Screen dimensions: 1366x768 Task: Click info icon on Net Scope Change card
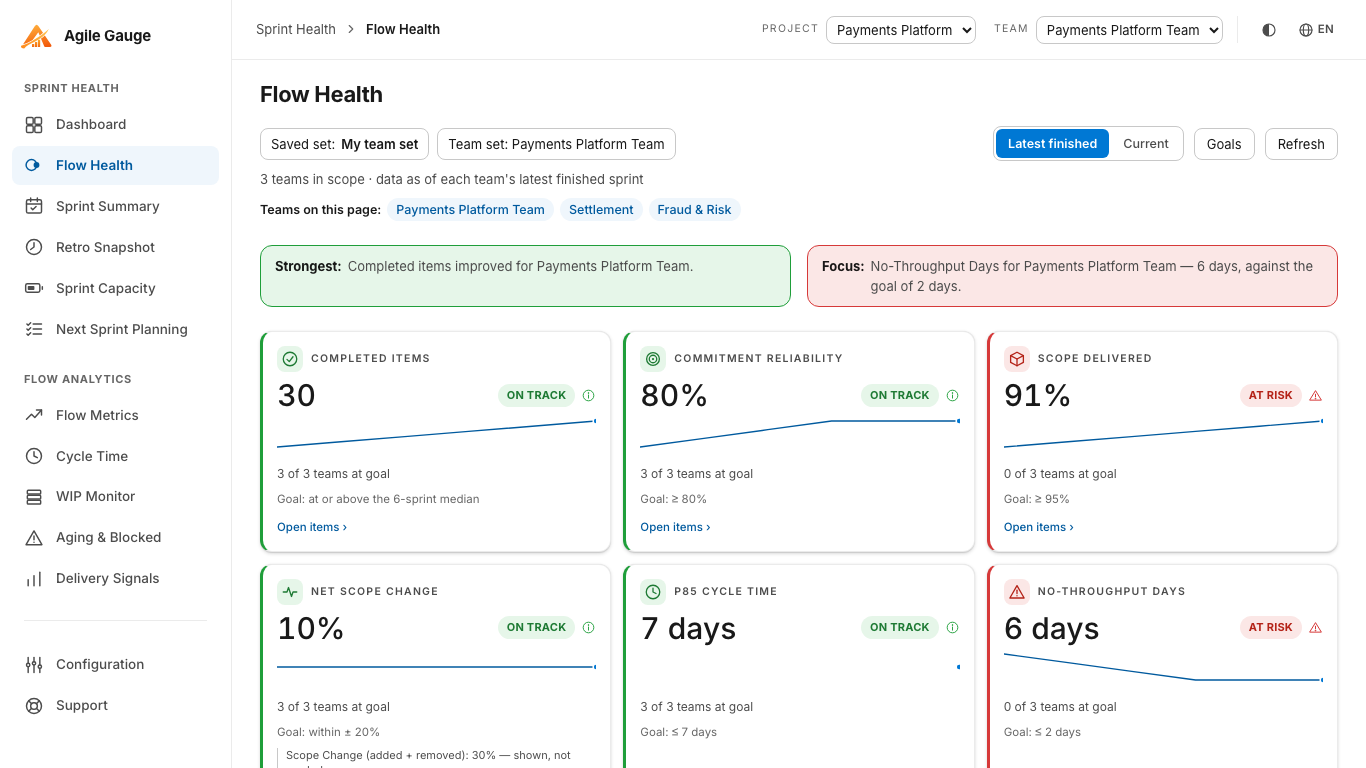tap(589, 628)
